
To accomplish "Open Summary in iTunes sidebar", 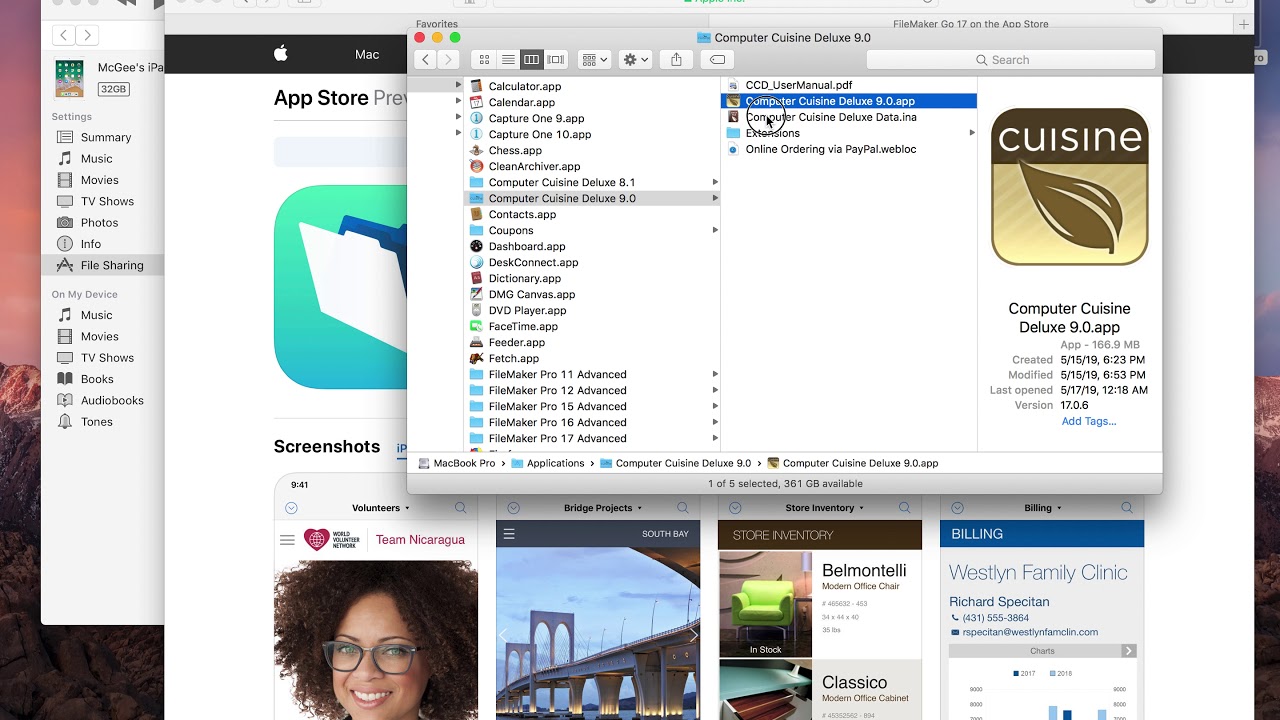I will (105, 137).
